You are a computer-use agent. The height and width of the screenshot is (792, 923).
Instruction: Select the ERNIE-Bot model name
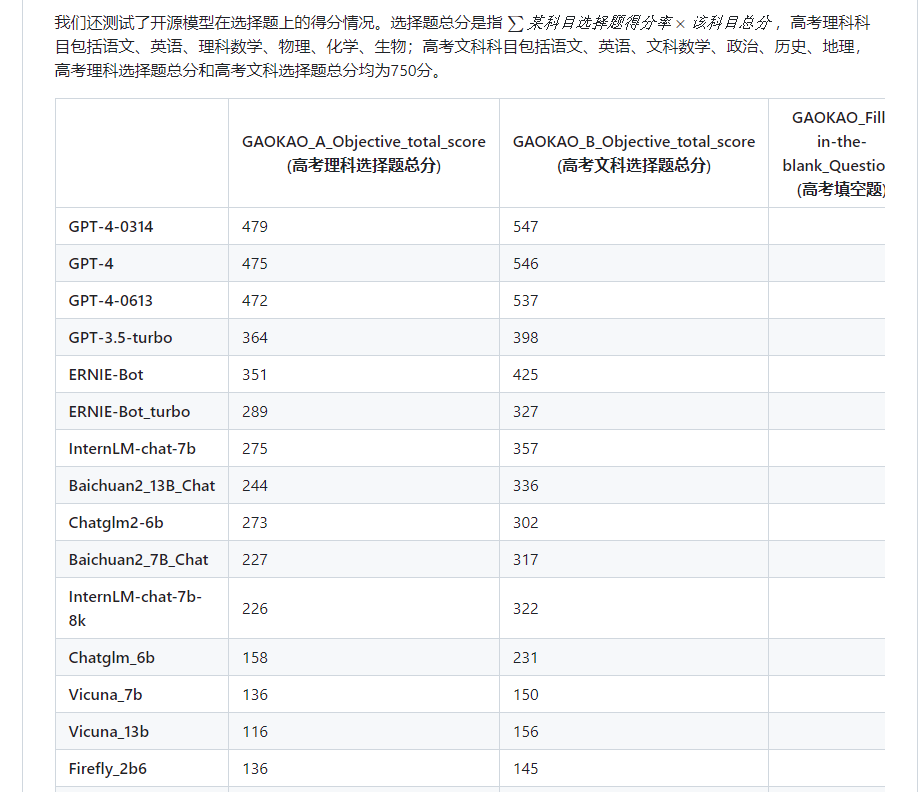(106, 375)
